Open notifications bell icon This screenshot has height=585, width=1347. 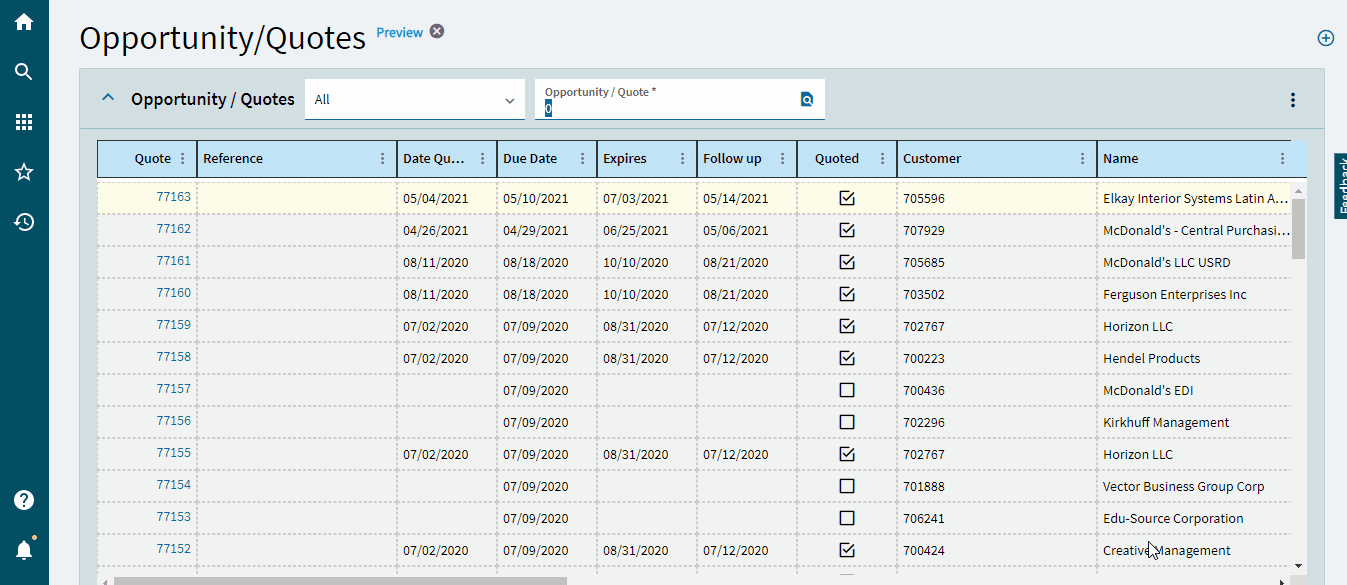[x=24, y=549]
